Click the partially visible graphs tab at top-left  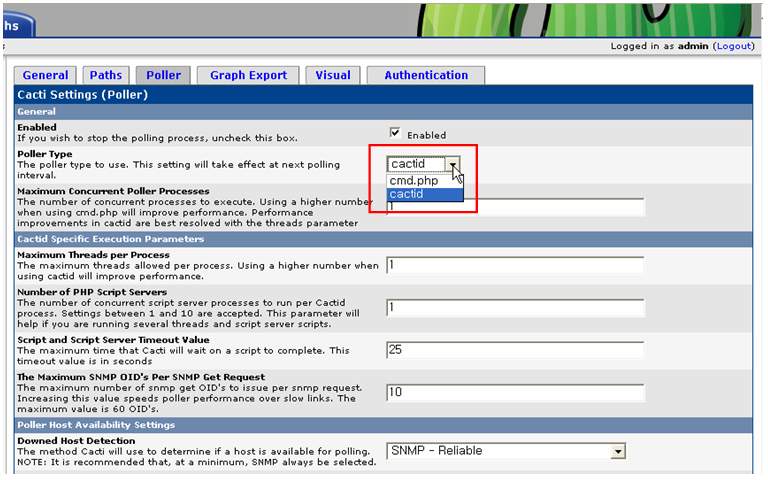18,24
